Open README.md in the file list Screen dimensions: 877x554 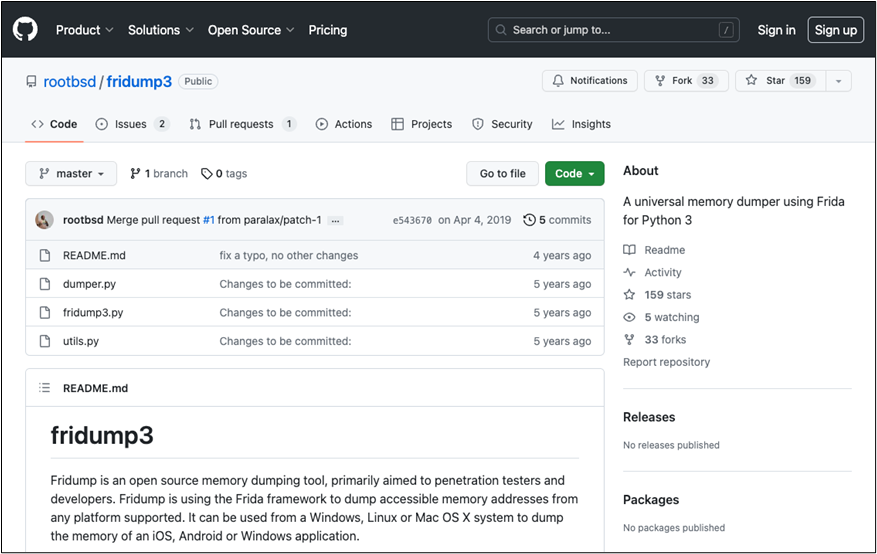pos(94,255)
